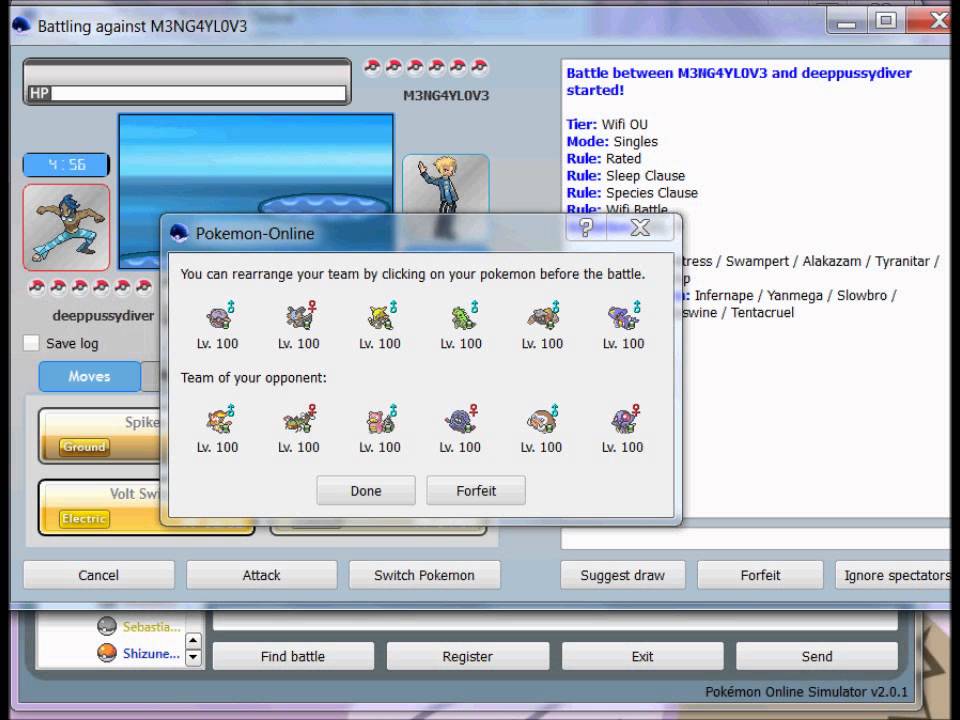Click 'Pokémon Online Simulator v2.0.1' version text
Viewport: 960px width, 720px height.
pos(806,692)
